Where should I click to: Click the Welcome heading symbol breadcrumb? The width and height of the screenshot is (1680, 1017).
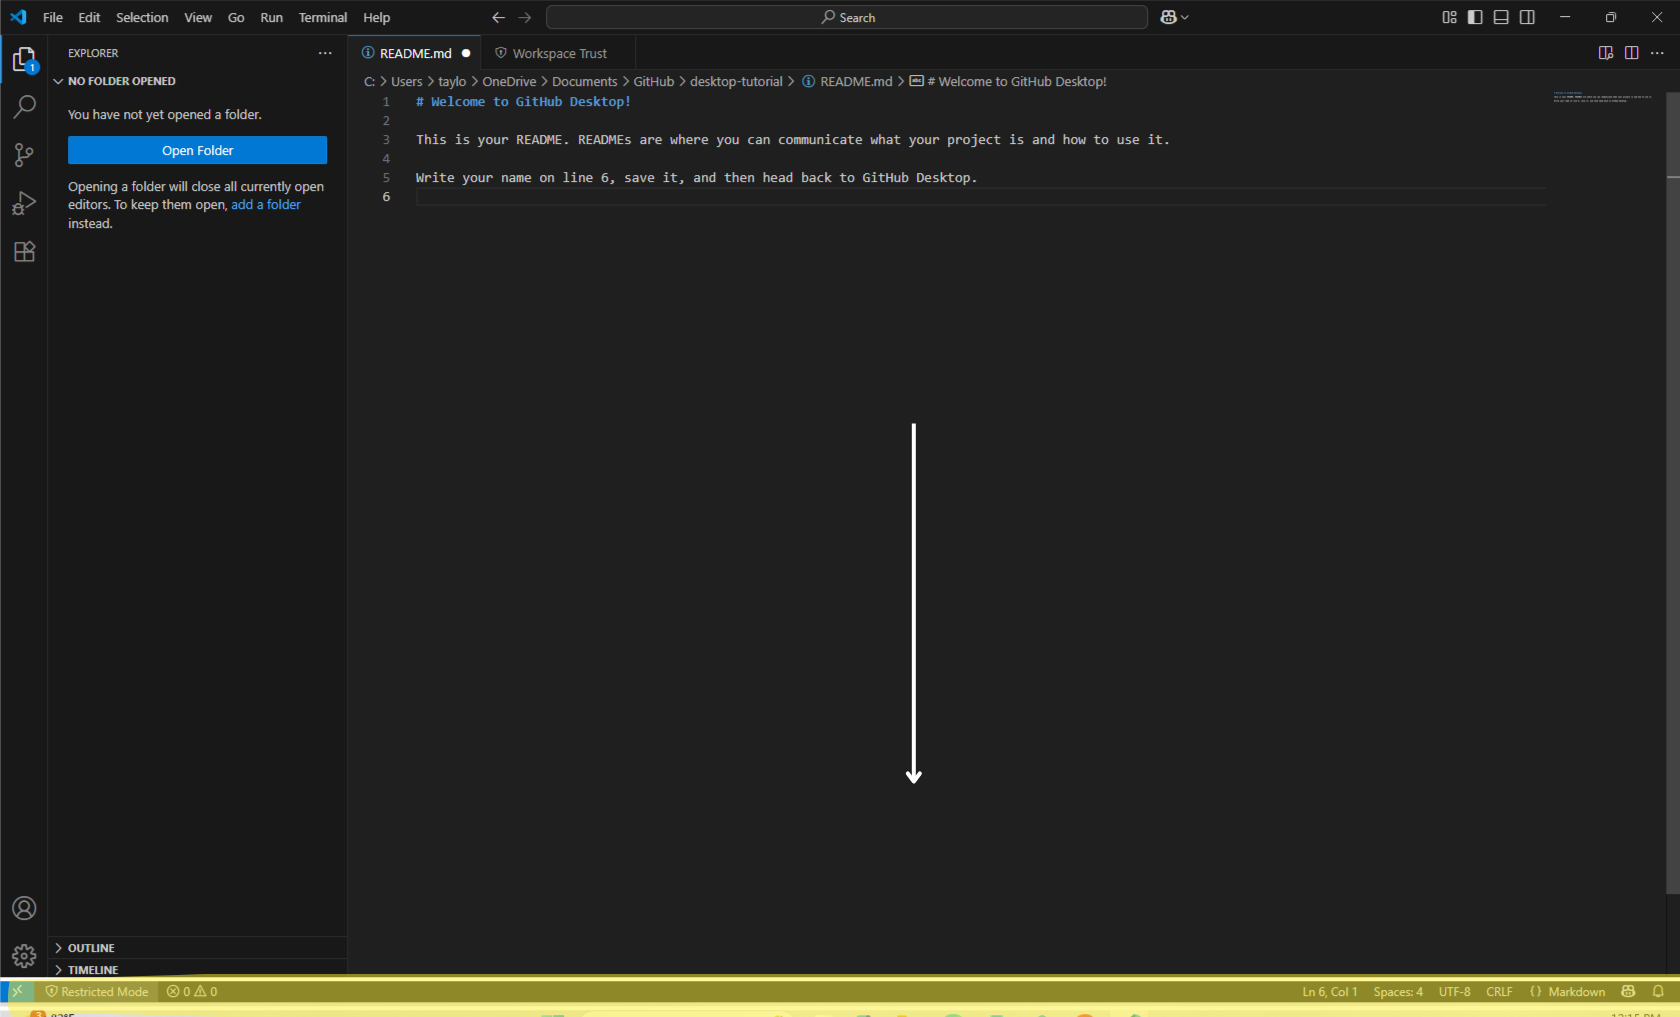click(1008, 81)
